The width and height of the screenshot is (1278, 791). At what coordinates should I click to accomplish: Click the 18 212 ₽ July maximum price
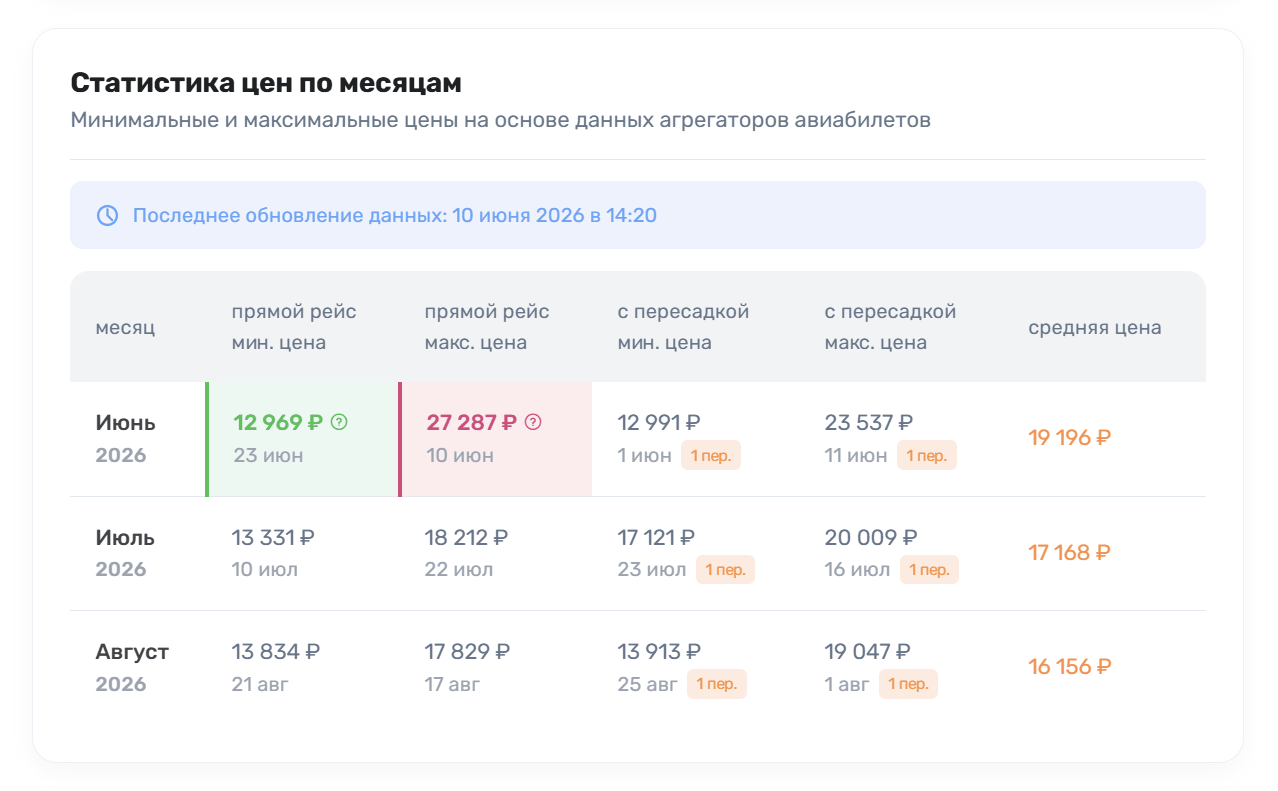(x=466, y=537)
